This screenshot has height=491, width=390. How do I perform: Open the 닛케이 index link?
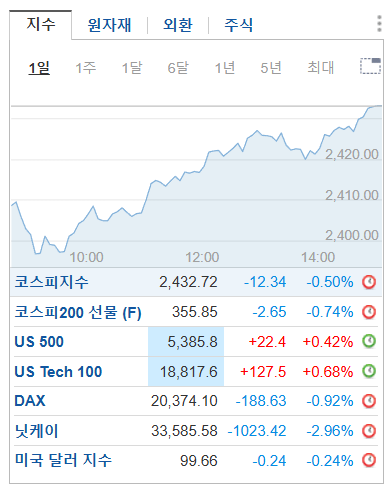click(36, 431)
